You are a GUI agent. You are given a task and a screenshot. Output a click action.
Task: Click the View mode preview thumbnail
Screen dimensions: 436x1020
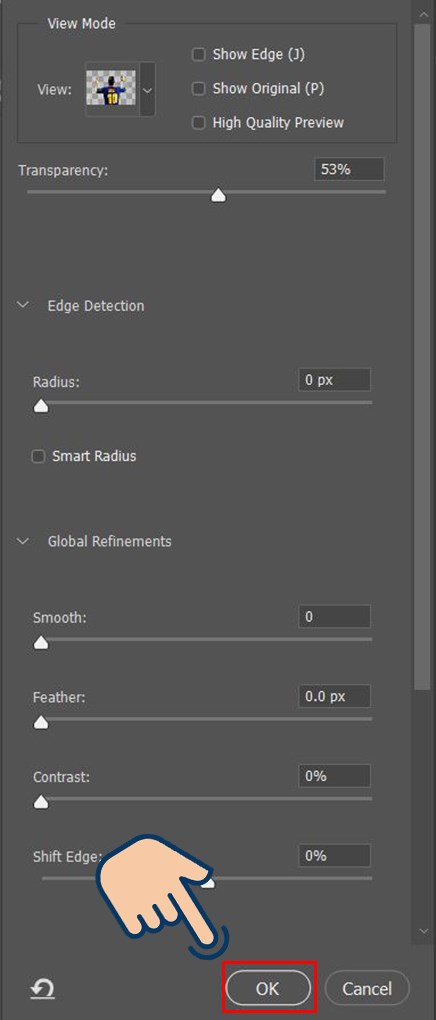111,88
